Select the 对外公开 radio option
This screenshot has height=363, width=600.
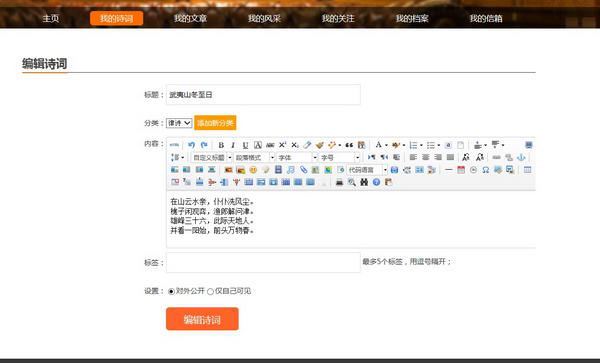click(171, 291)
